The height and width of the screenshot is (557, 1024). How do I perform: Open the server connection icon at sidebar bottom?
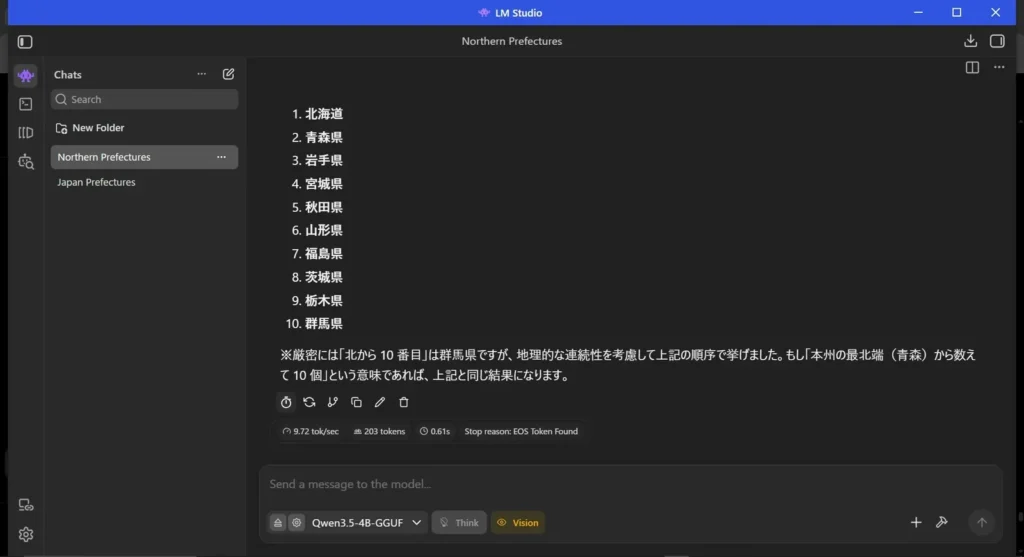[x=25, y=505]
